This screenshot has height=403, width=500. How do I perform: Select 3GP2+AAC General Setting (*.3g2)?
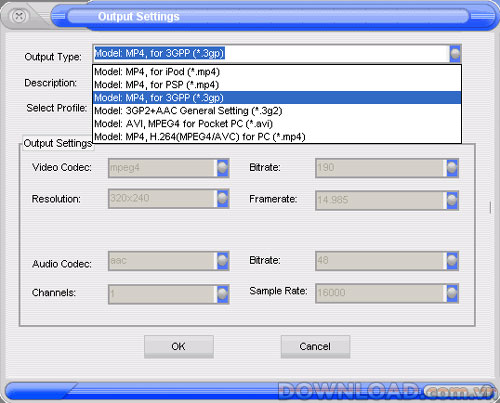pos(277,111)
